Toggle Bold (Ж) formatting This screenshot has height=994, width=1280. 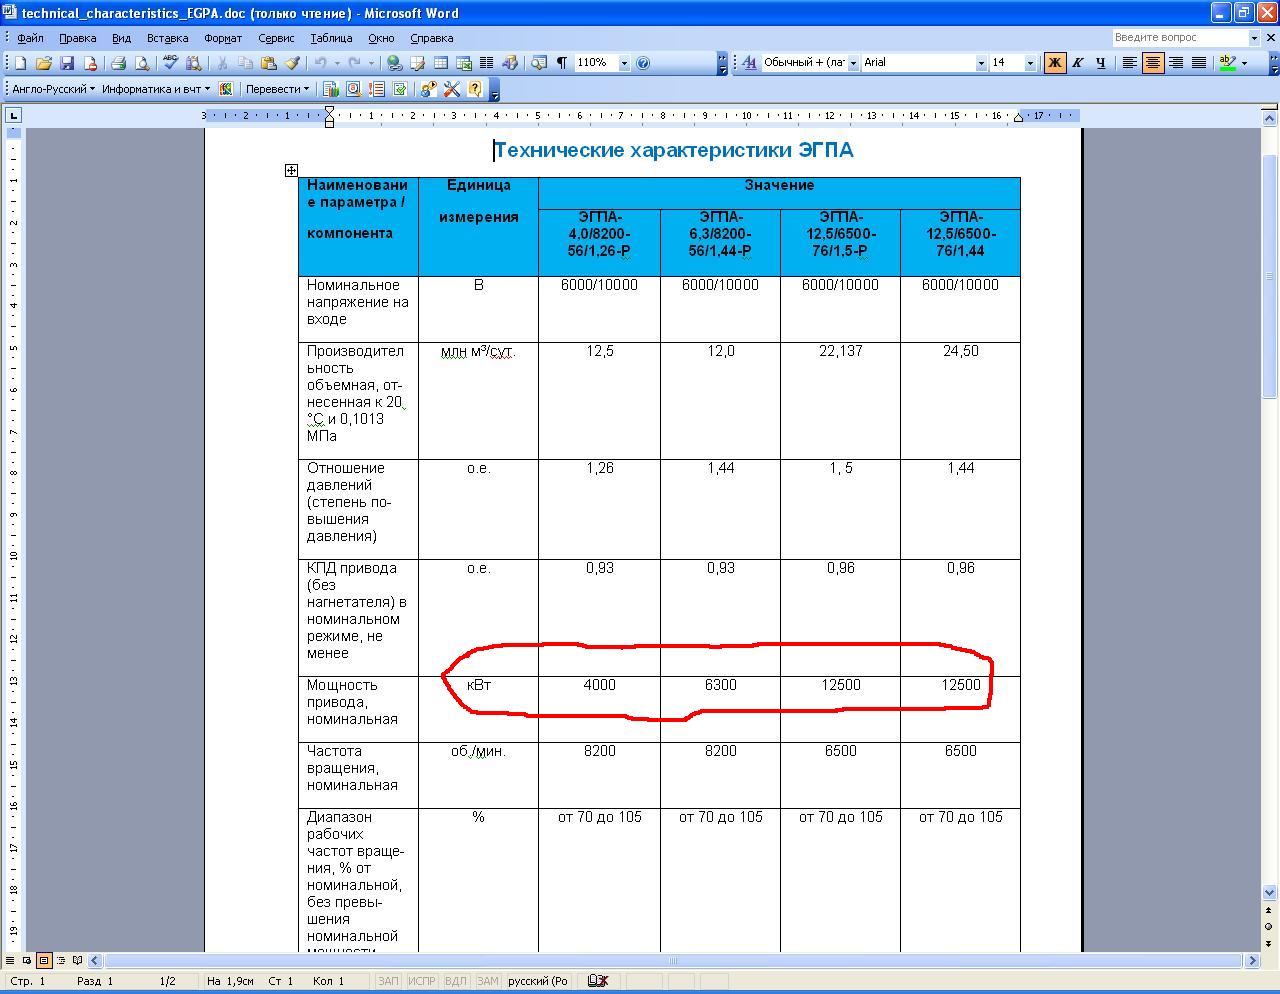(1054, 63)
